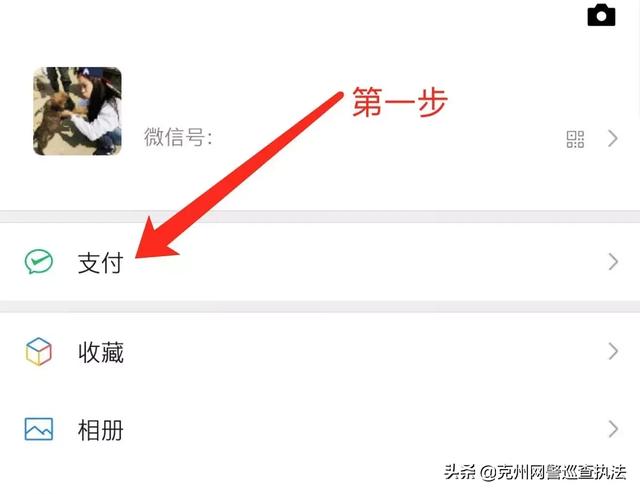
Task: Click the red 第一步 annotation text
Action: [400, 102]
